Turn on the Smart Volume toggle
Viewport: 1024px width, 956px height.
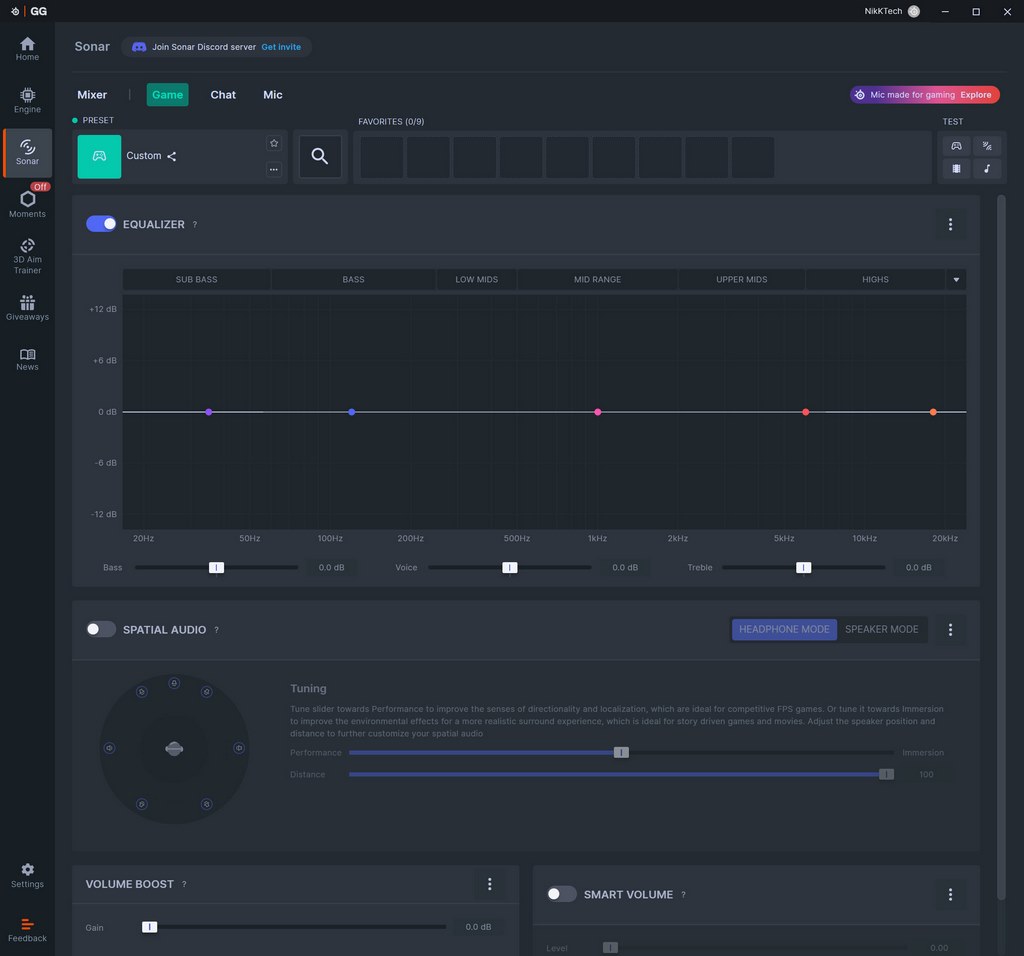pos(562,894)
